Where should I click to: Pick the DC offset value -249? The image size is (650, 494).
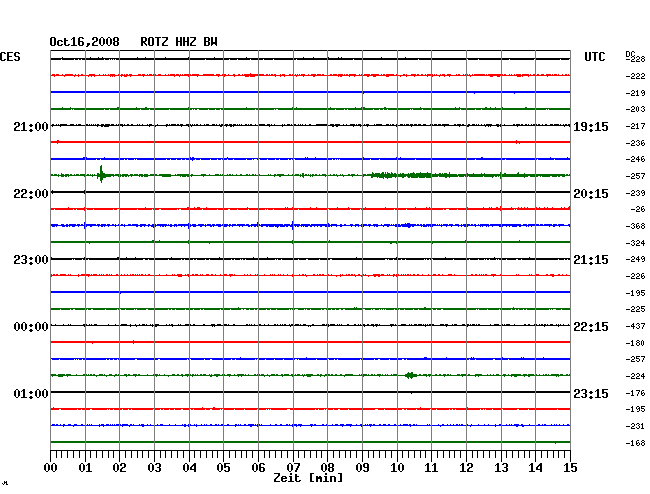(x=635, y=259)
